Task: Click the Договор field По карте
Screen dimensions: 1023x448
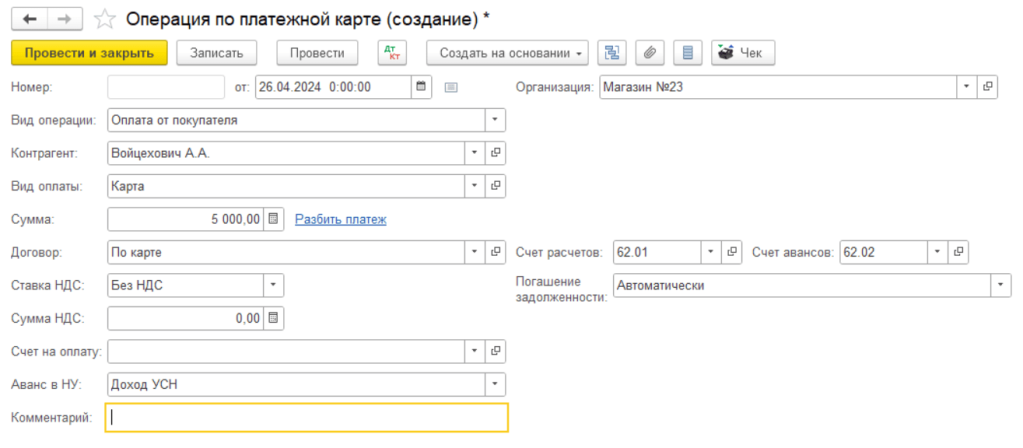Action: pos(286,252)
